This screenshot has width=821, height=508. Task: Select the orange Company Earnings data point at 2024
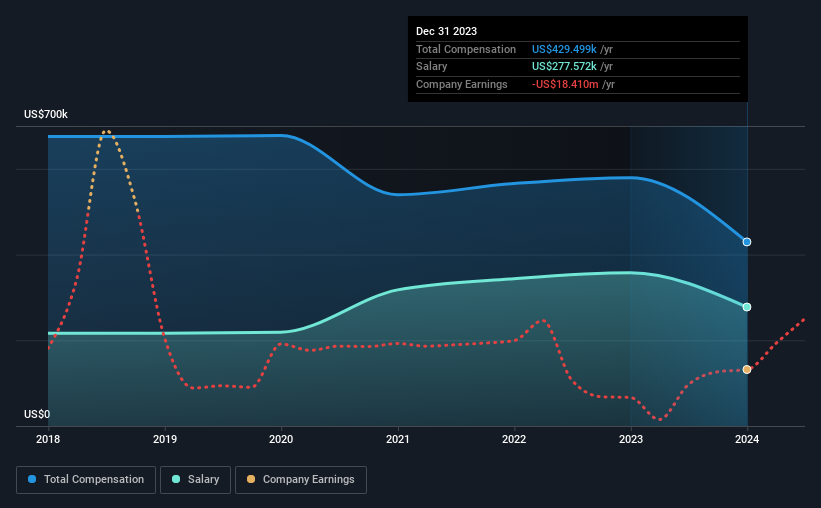747,370
